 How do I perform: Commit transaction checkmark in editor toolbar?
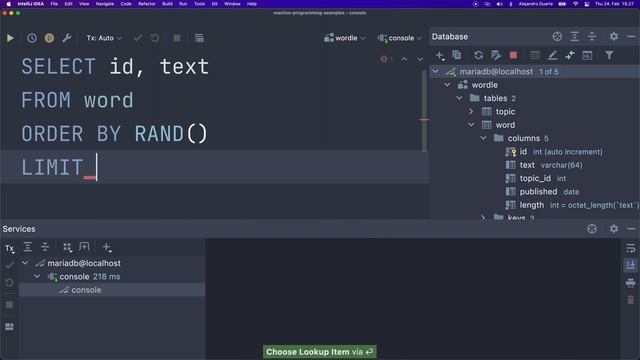point(138,38)
